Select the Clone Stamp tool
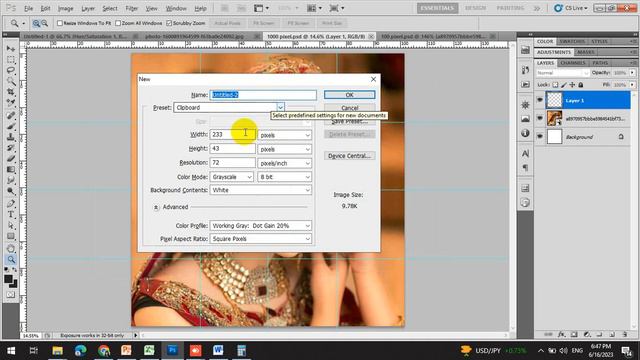The width and height of the screenshot is (640, 360). point(11,137)
